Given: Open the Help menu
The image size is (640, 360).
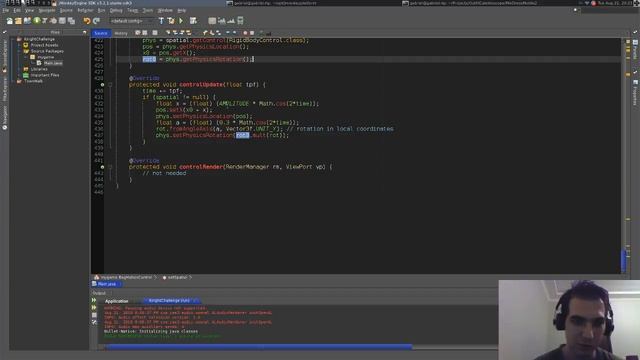Looking at the screenshot, I should pyautogui.click(x=182, y=10).
